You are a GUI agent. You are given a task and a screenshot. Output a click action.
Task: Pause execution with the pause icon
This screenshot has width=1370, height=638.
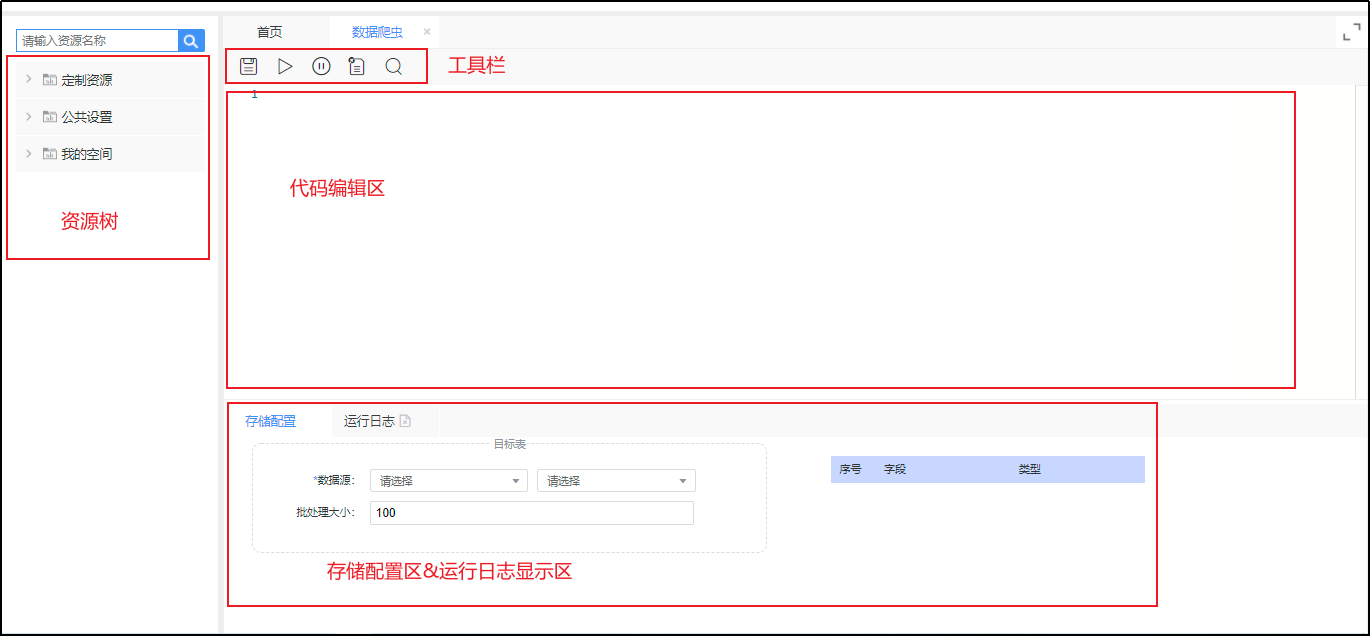(321, 66)
